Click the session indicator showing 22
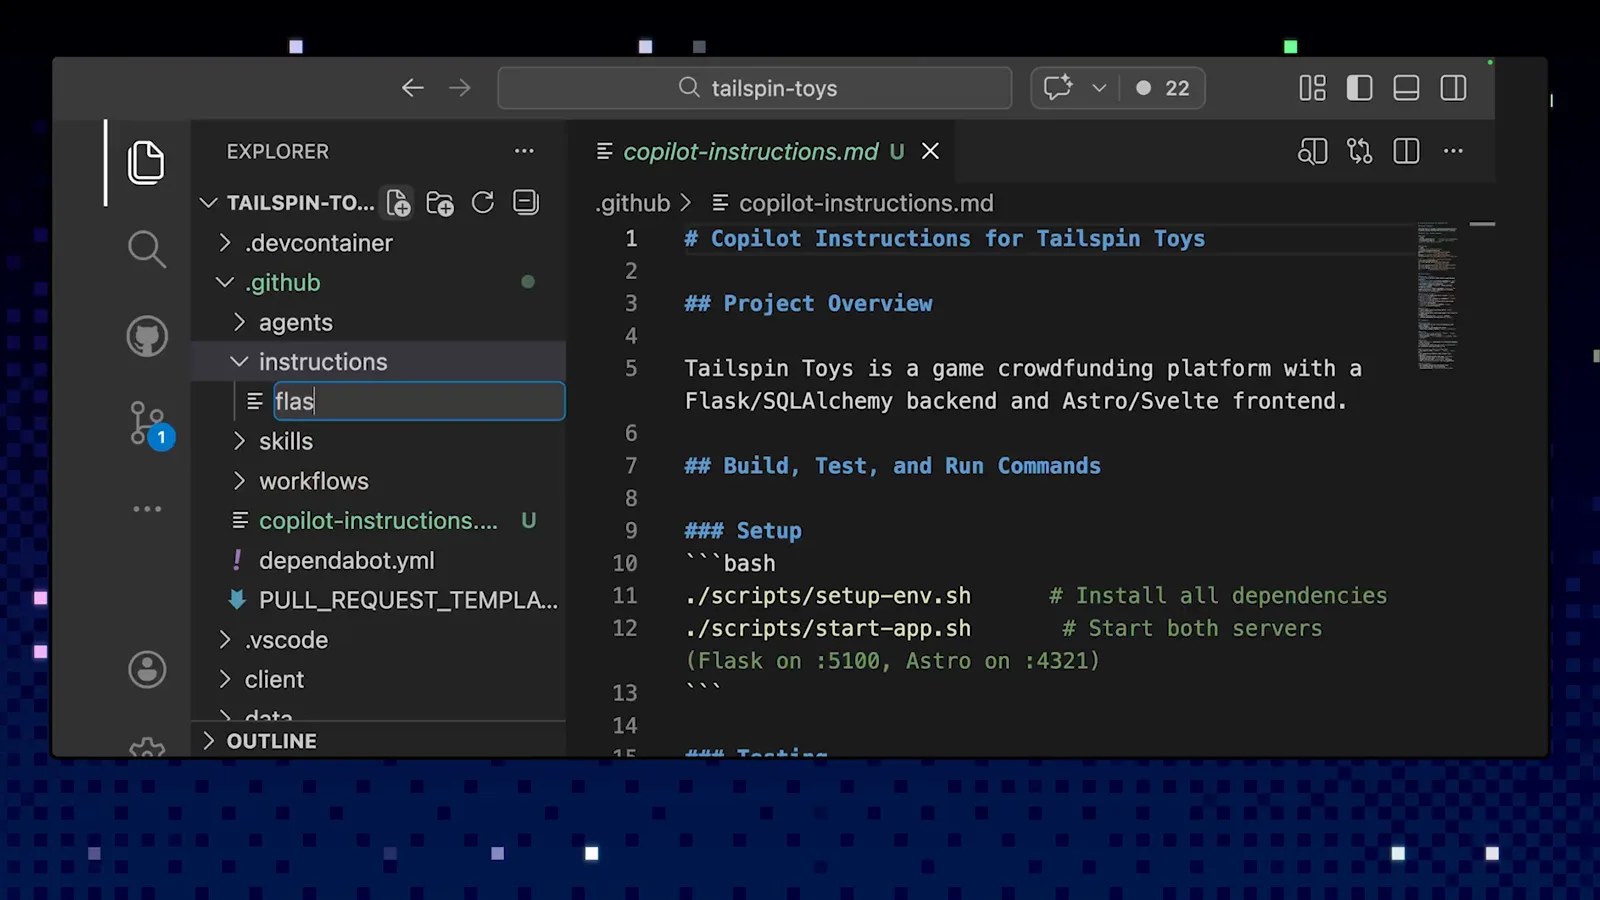The height and width of the screenshot is (900, 1600). (x=1163, y=88)
